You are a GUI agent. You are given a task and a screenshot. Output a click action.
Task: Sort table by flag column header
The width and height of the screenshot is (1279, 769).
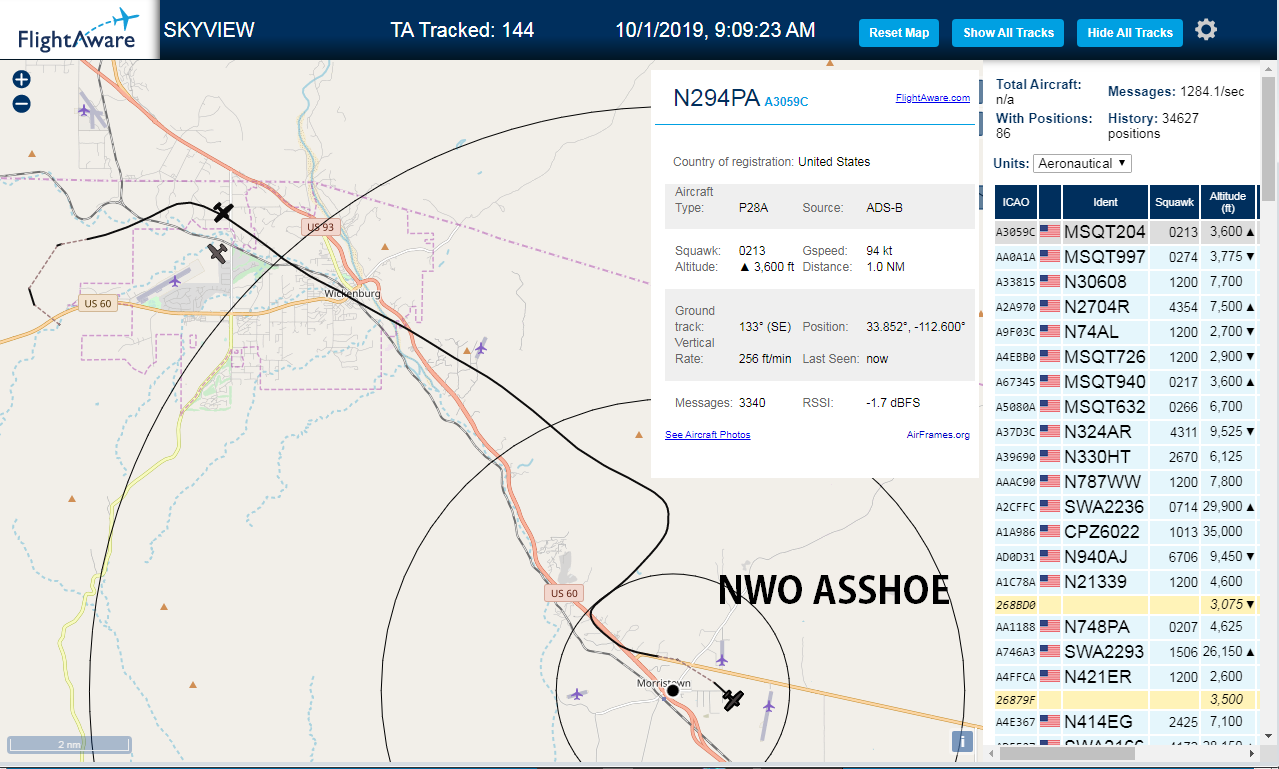[1050, 202]
